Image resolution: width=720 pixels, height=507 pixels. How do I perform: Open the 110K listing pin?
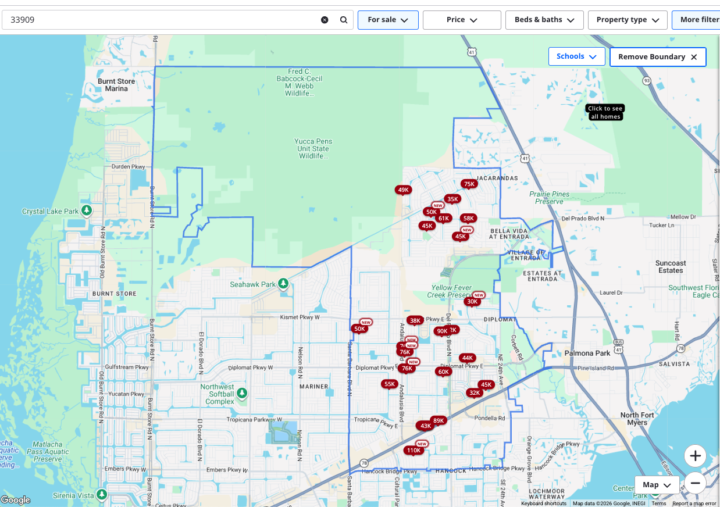[413, 451]
